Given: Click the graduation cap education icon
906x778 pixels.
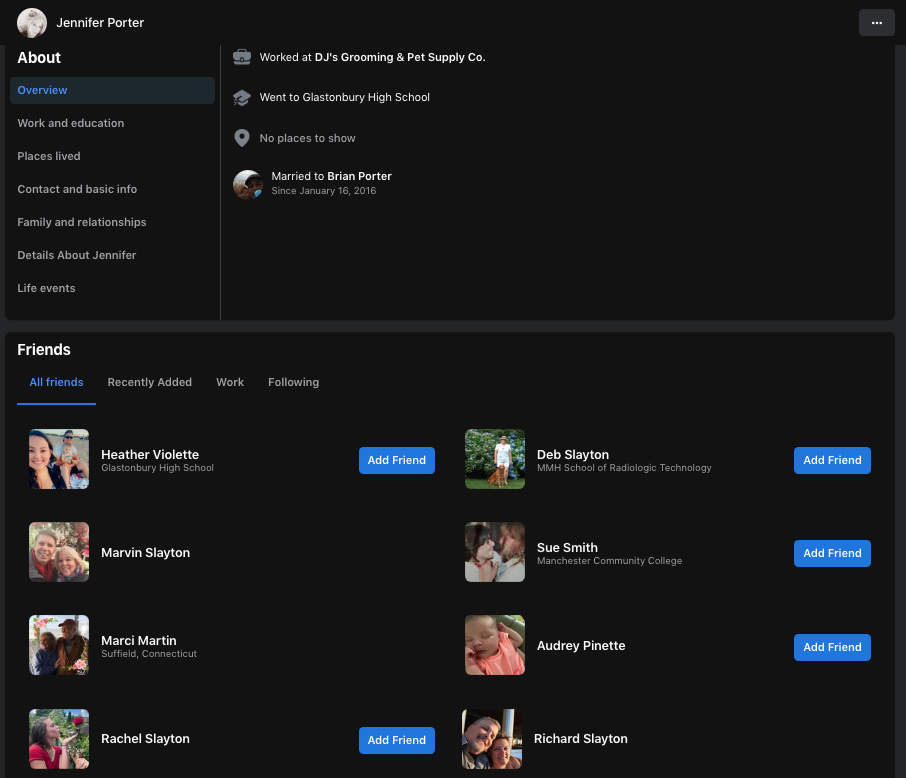Looking at the screenshot, I should [x=242, y=98].
